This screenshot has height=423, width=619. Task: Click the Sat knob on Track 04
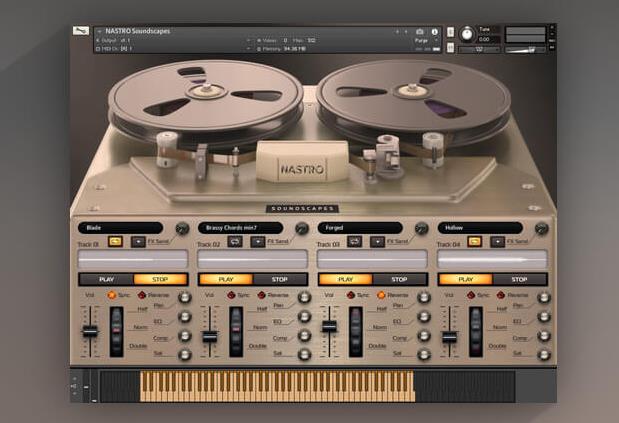pyautogui.click(x=543, y=354)
